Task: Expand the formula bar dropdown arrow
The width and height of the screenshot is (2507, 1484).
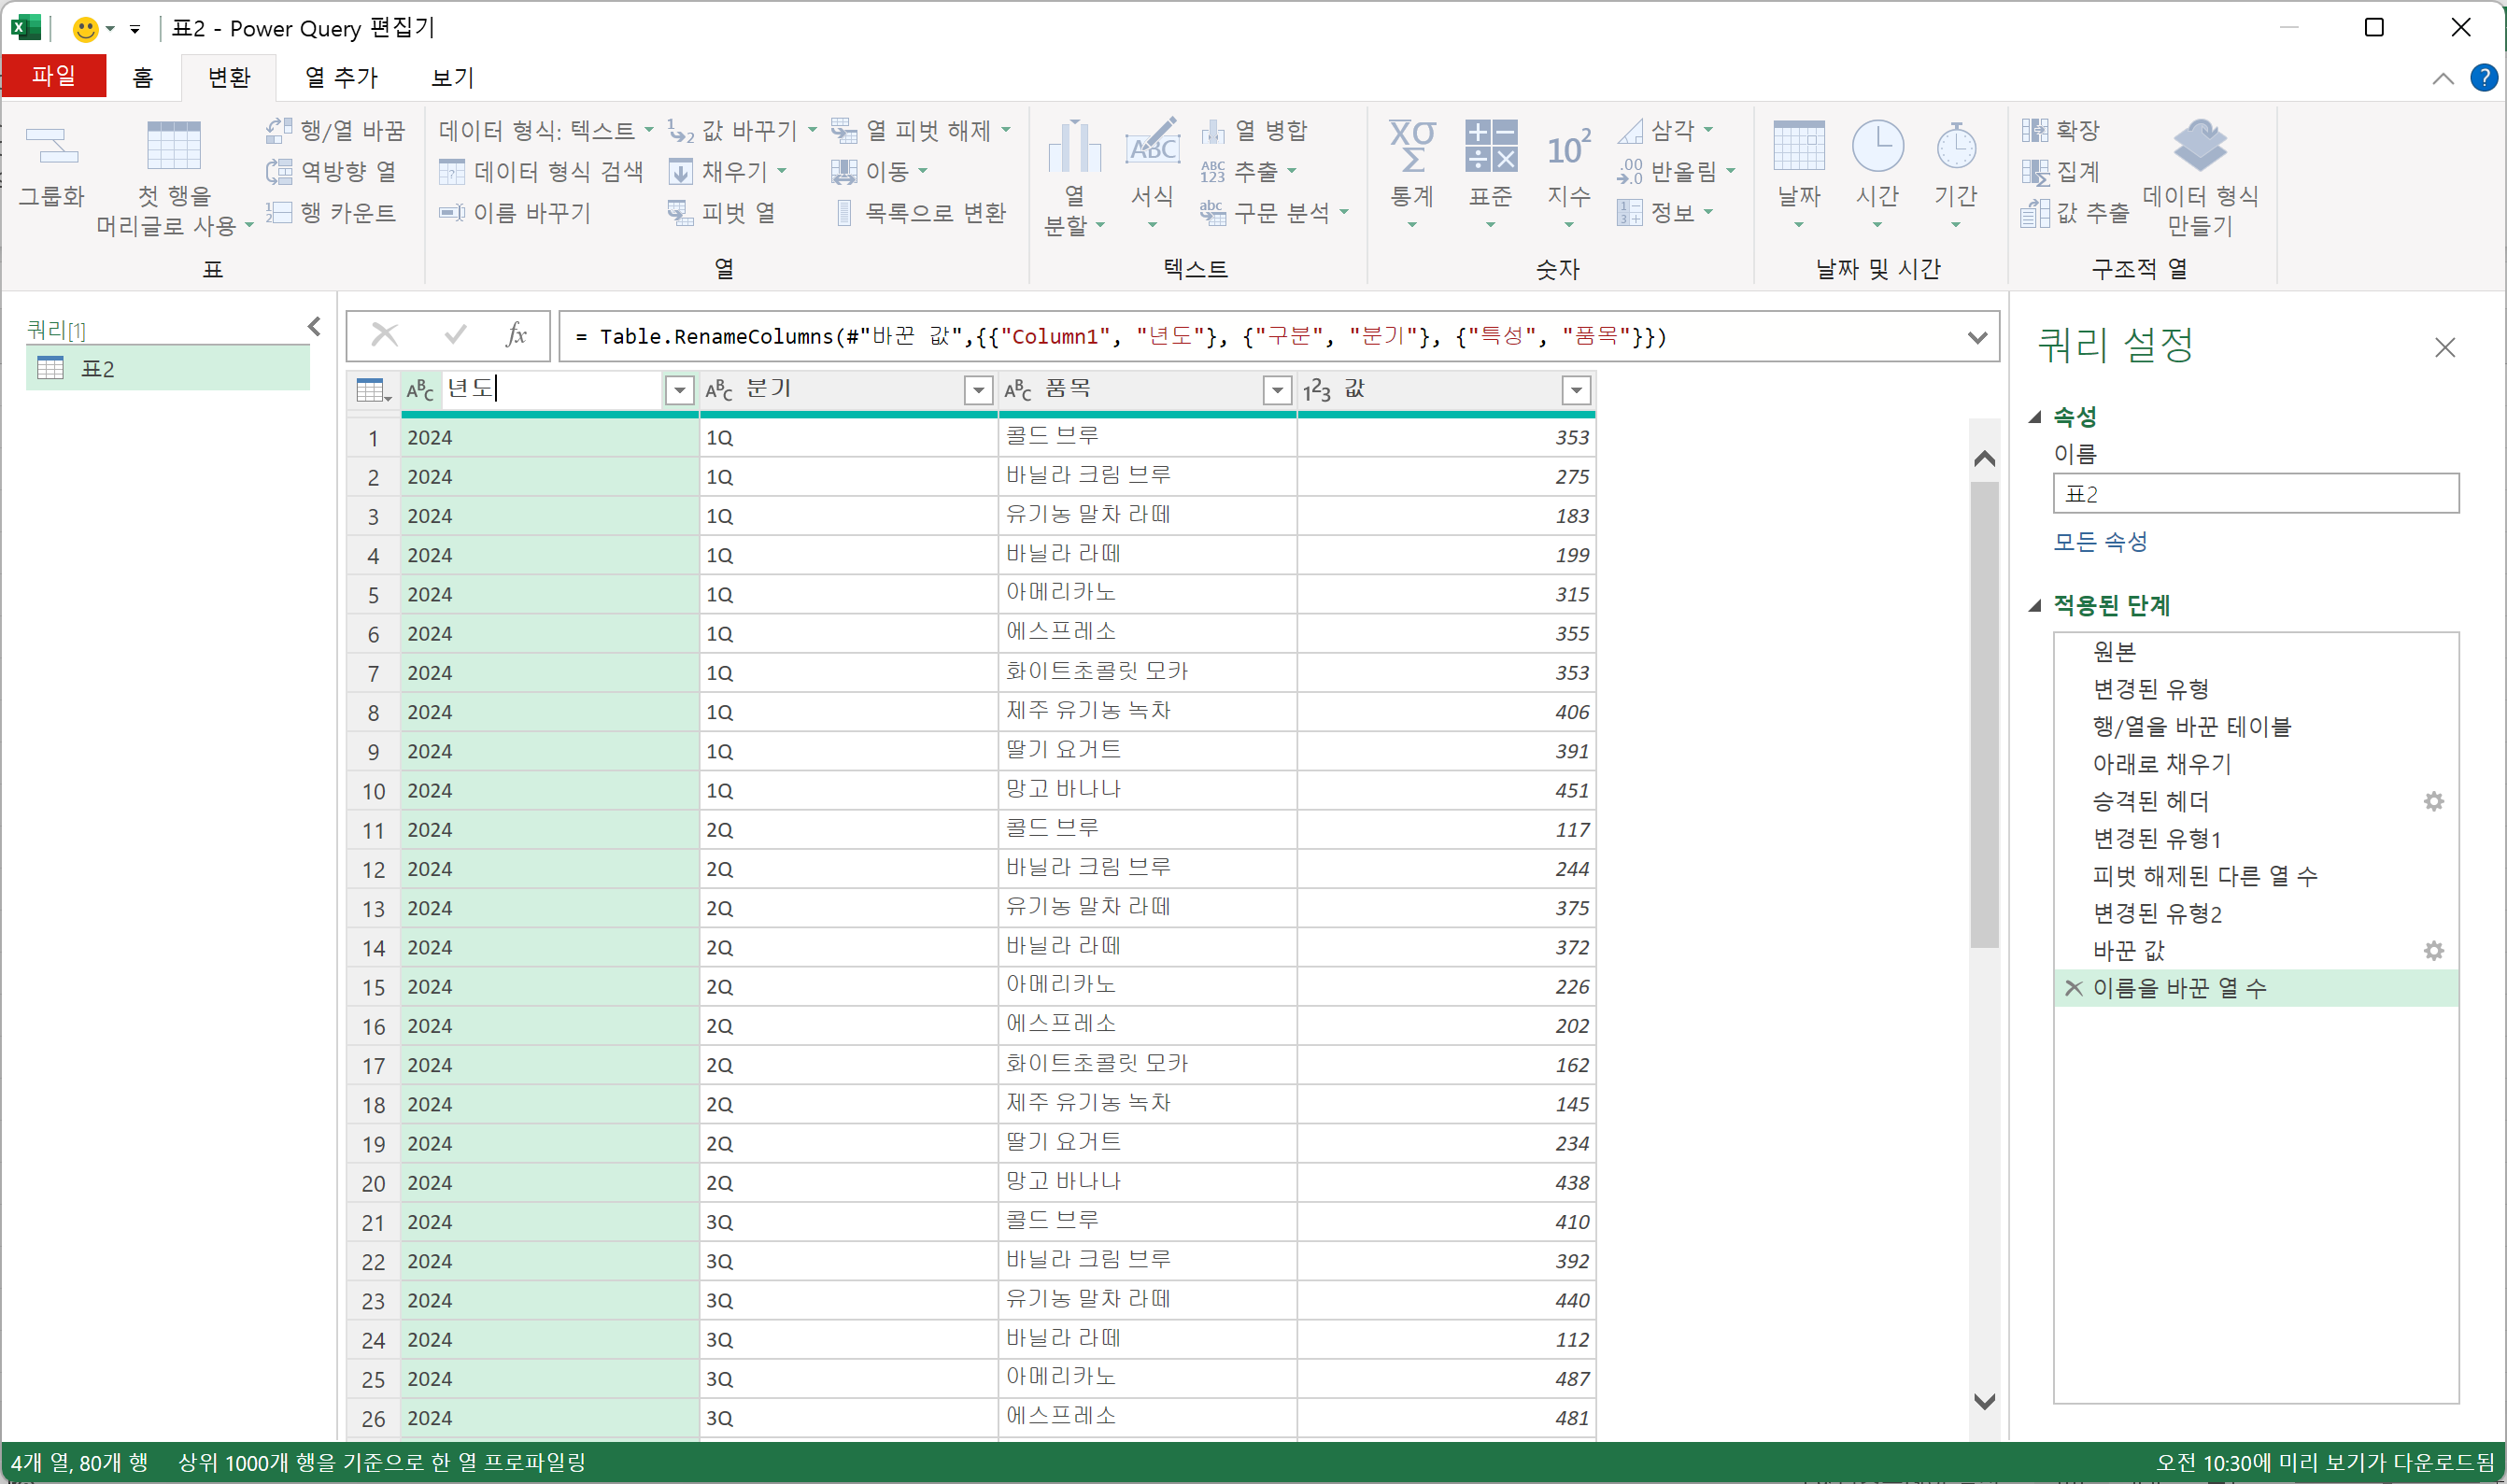Action: [x=1976, y=337]
